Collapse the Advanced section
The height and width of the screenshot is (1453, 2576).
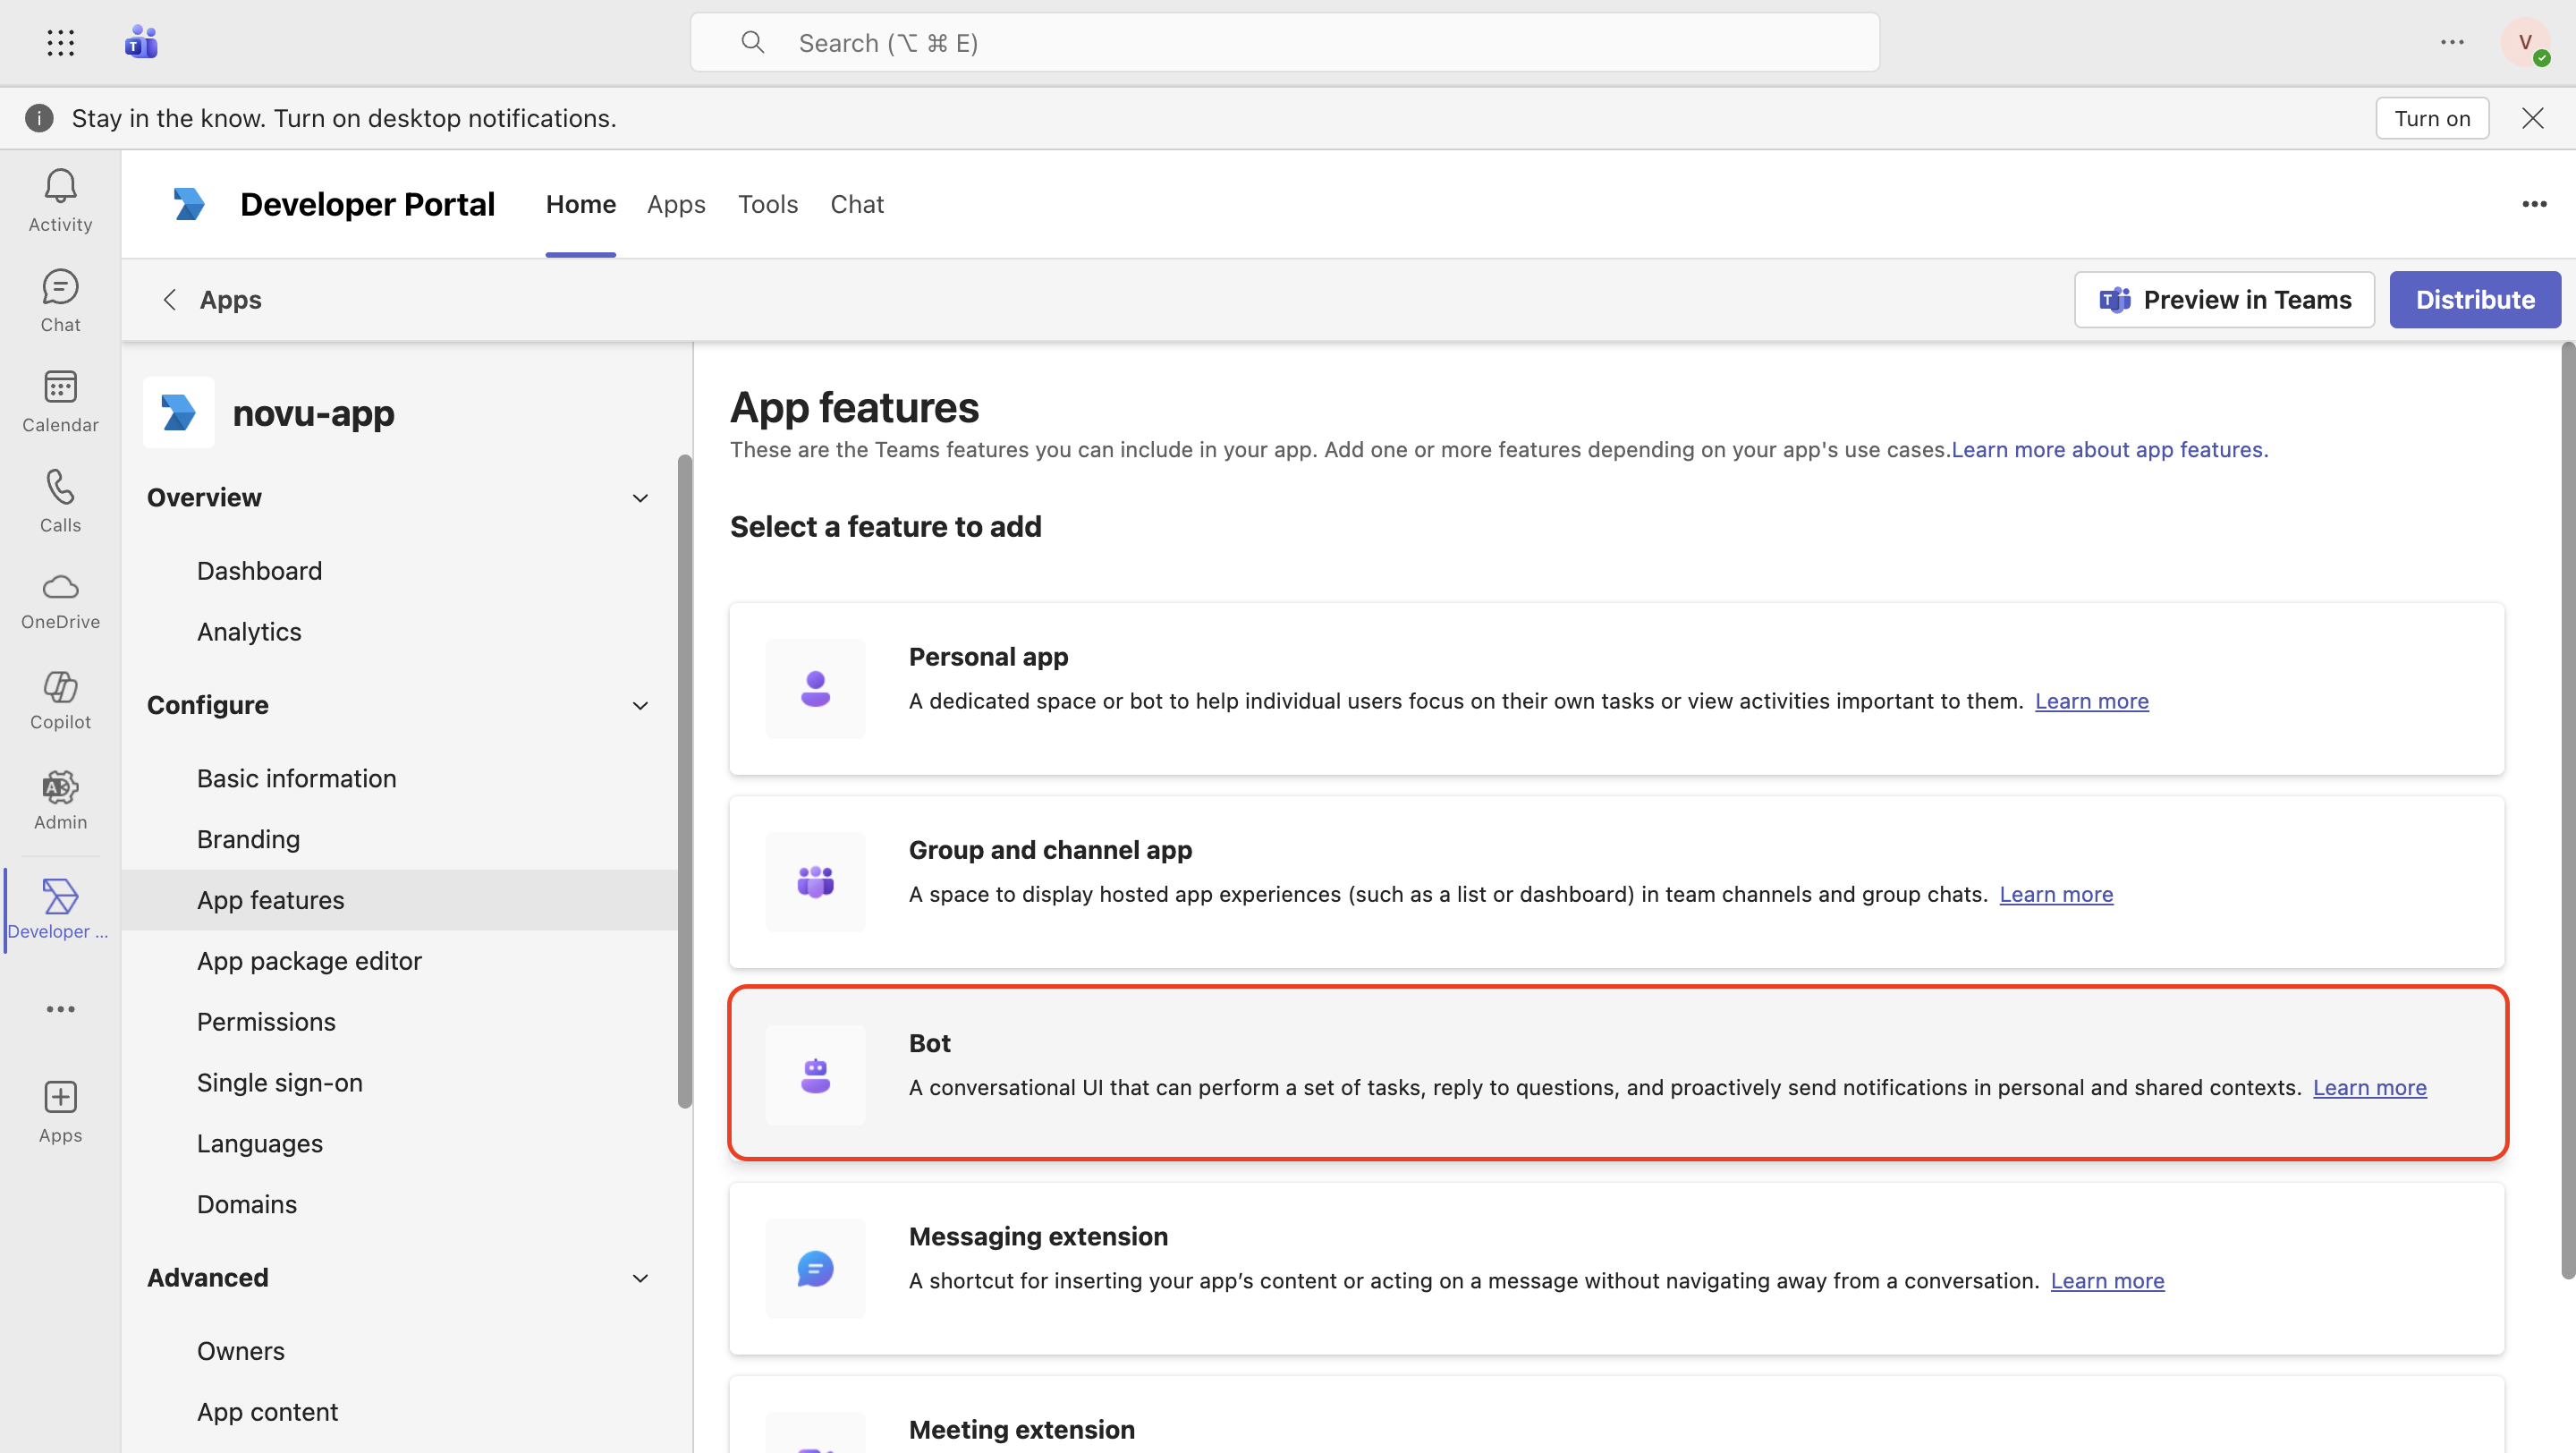coord(640,1278)
